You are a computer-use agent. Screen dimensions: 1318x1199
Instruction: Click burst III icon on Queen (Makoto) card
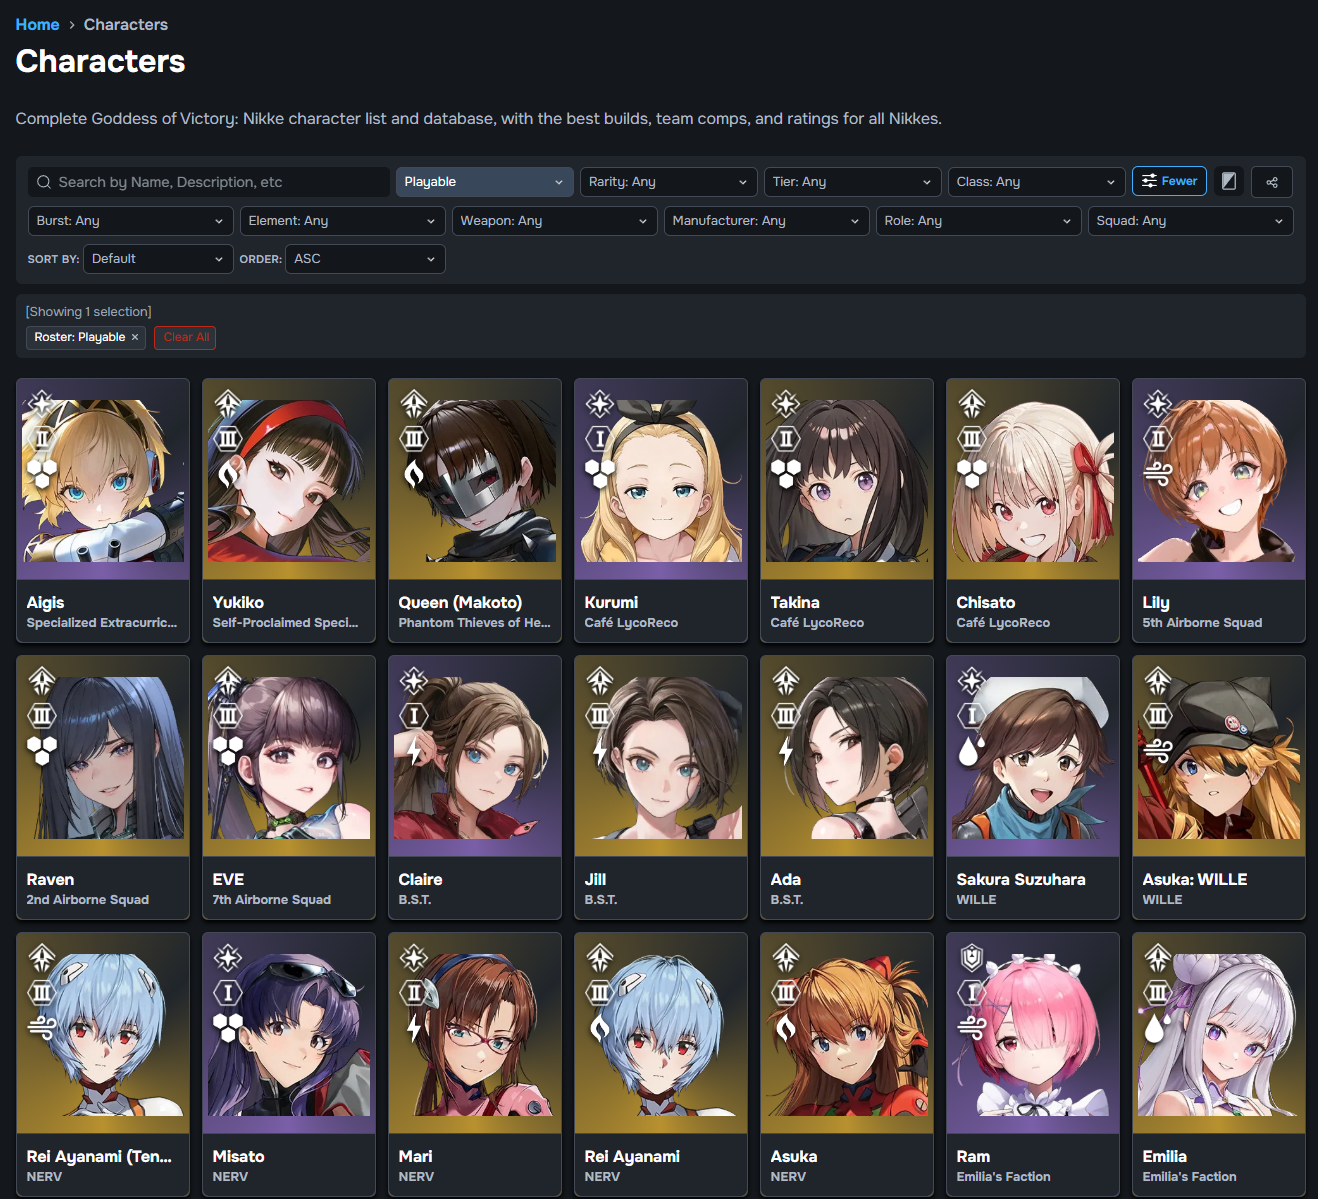pyautogui.click(x=414, y=438)
